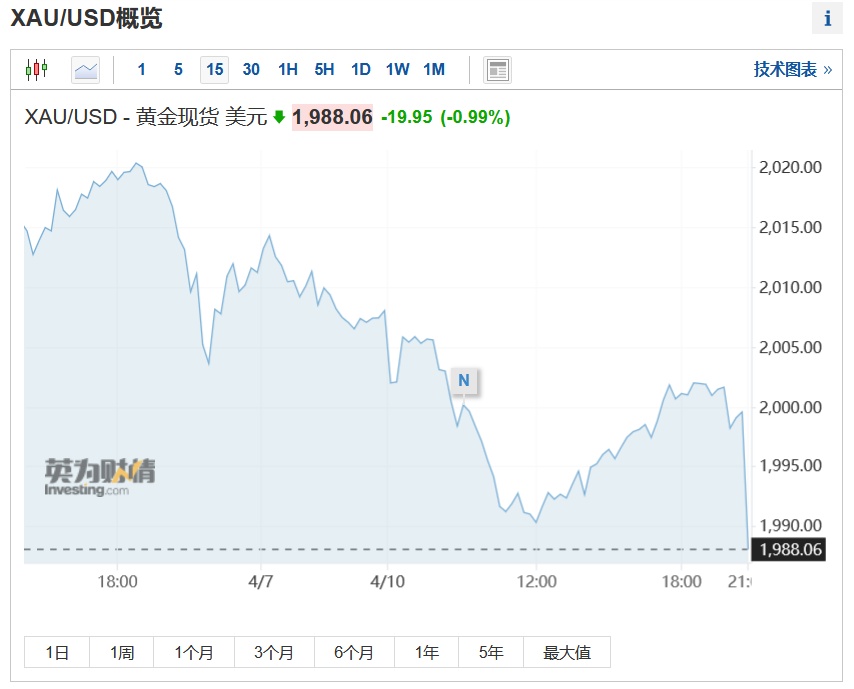Image resolution: width=854 pixels, height=689 pixels.
Task: Select the 5 minute interval
Action: click(x=178, y=70)
